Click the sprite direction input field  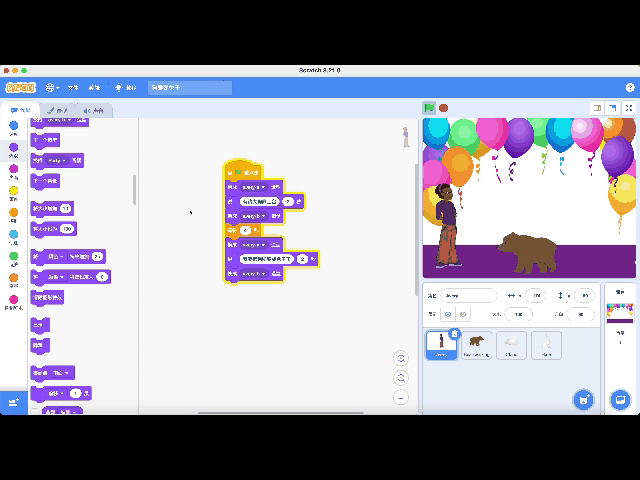tap(581, 314)
